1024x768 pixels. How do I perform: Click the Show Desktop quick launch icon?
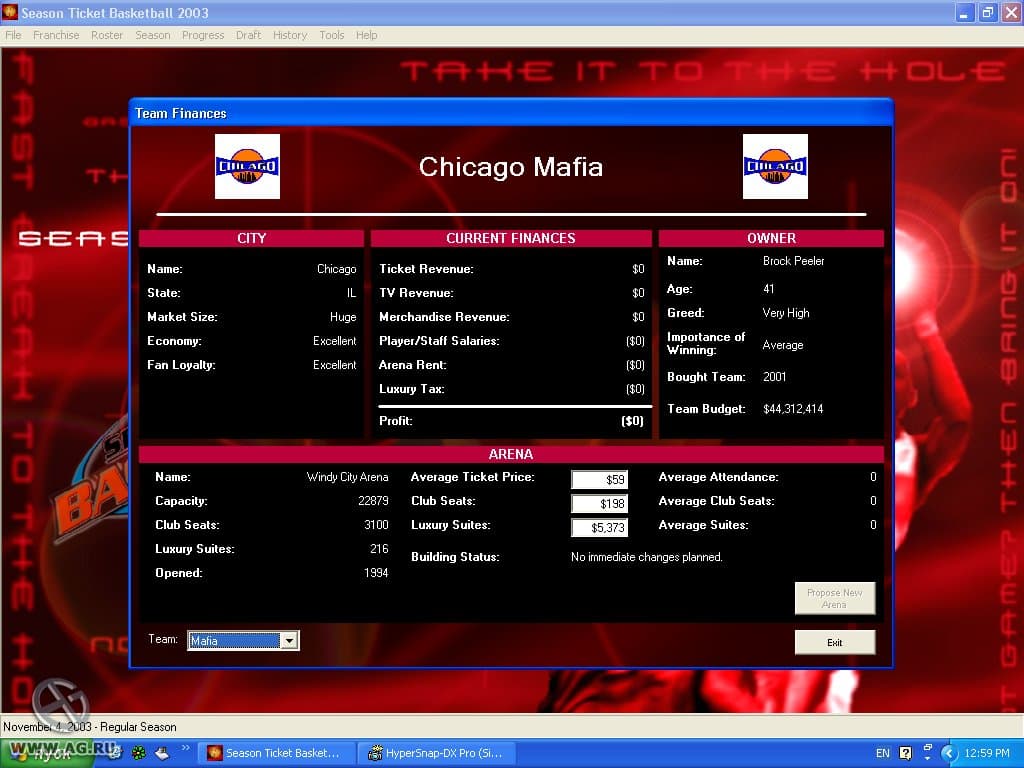tap(162, 753)
